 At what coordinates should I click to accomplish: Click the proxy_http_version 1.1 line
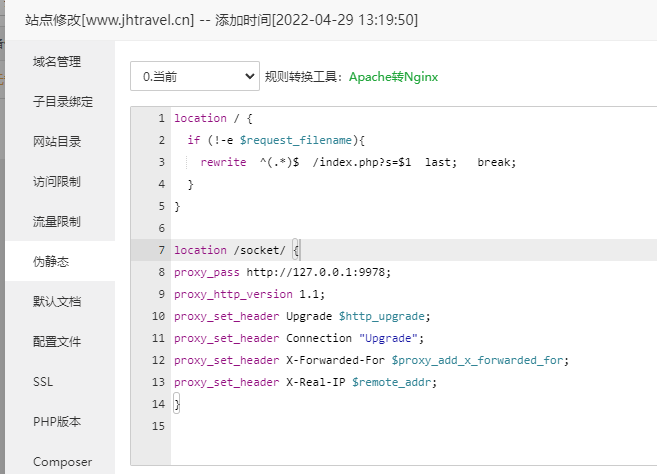249,294
